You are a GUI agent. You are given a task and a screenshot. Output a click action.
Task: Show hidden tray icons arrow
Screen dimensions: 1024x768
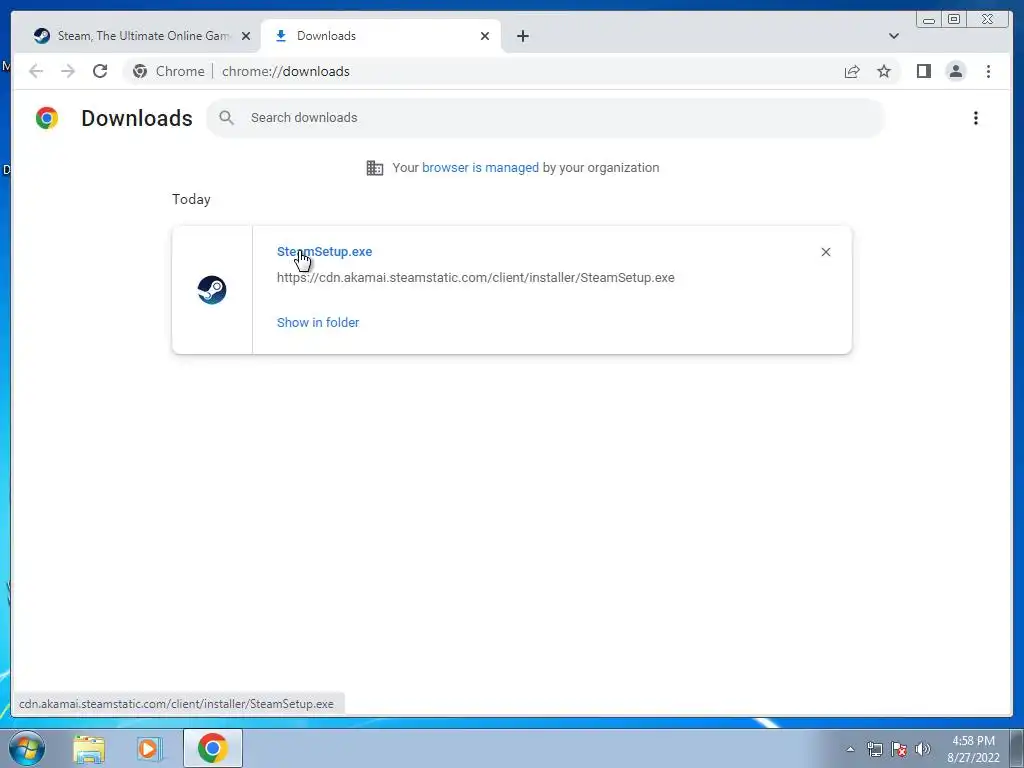[850, 749]
